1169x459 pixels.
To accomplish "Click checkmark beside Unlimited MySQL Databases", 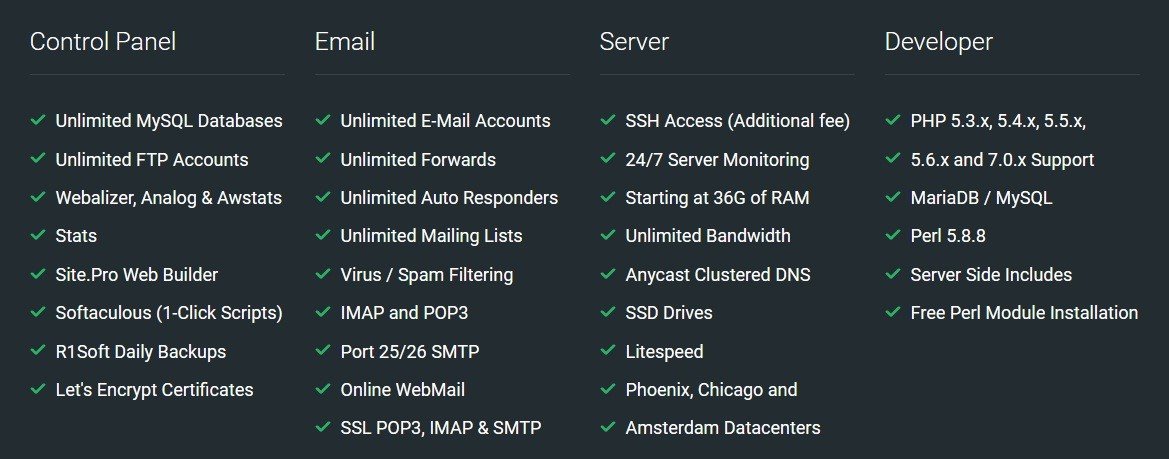I will [x=38, y=119].
